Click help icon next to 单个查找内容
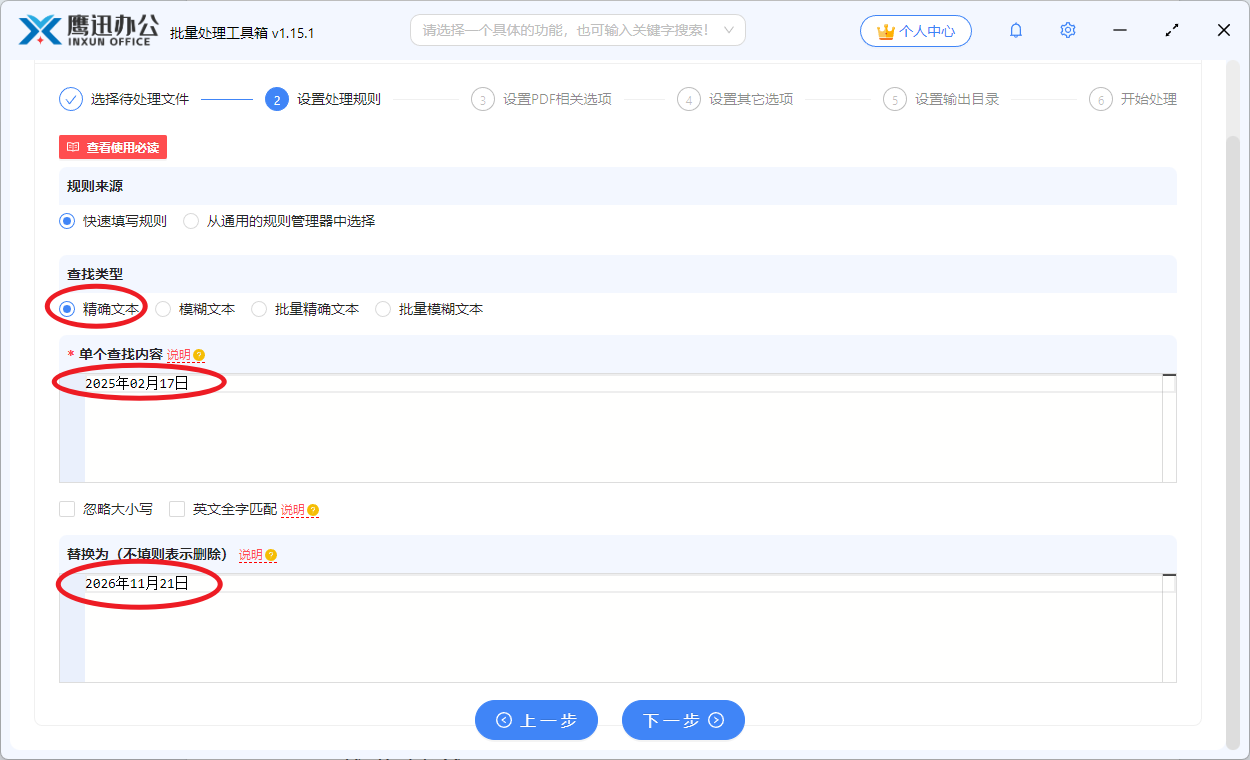Viewport: 1250px width, 760px height. click(x=199, y=355)
